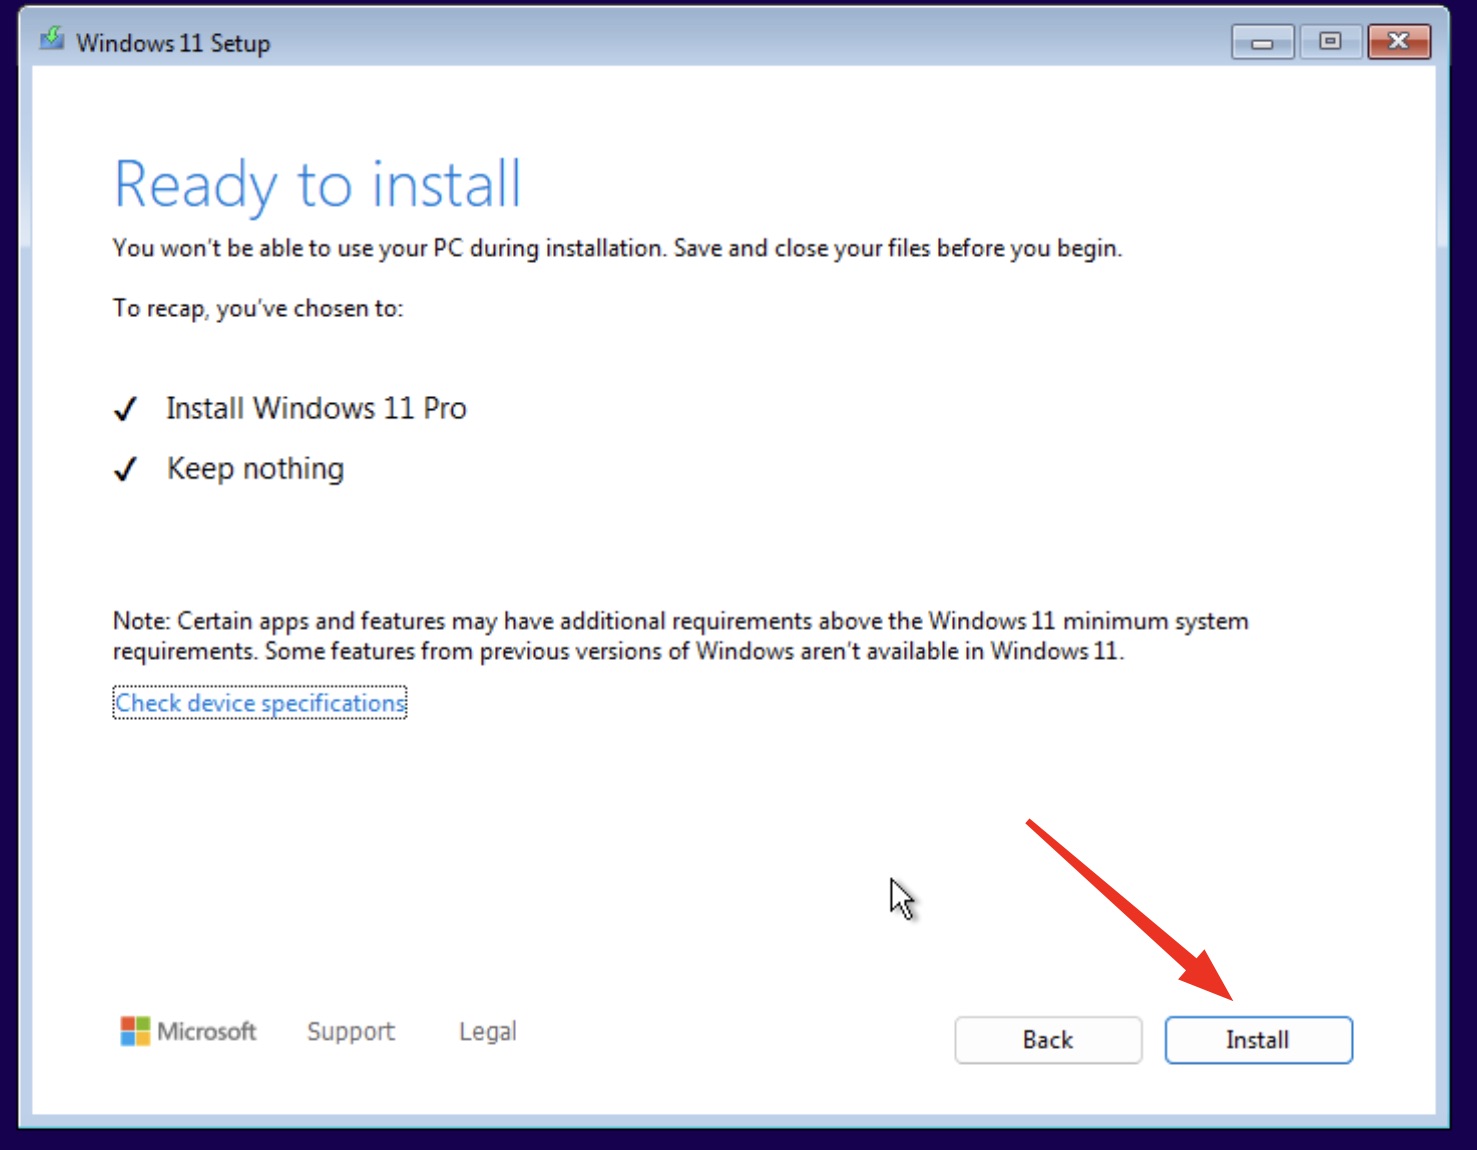Click the Note about additional requirements paragraph
The height and width of the screenshot is (1150, 1477).
[680, 636]
